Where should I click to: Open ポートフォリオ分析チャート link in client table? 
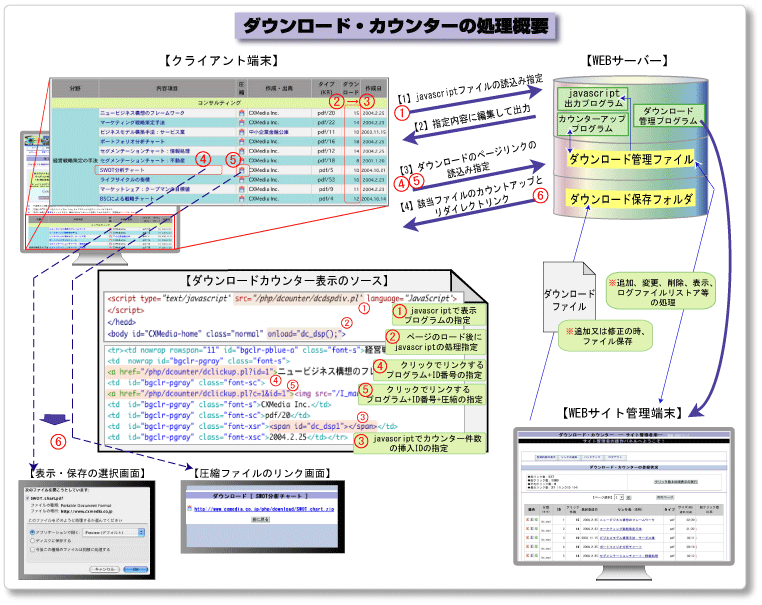click(132, 141)
